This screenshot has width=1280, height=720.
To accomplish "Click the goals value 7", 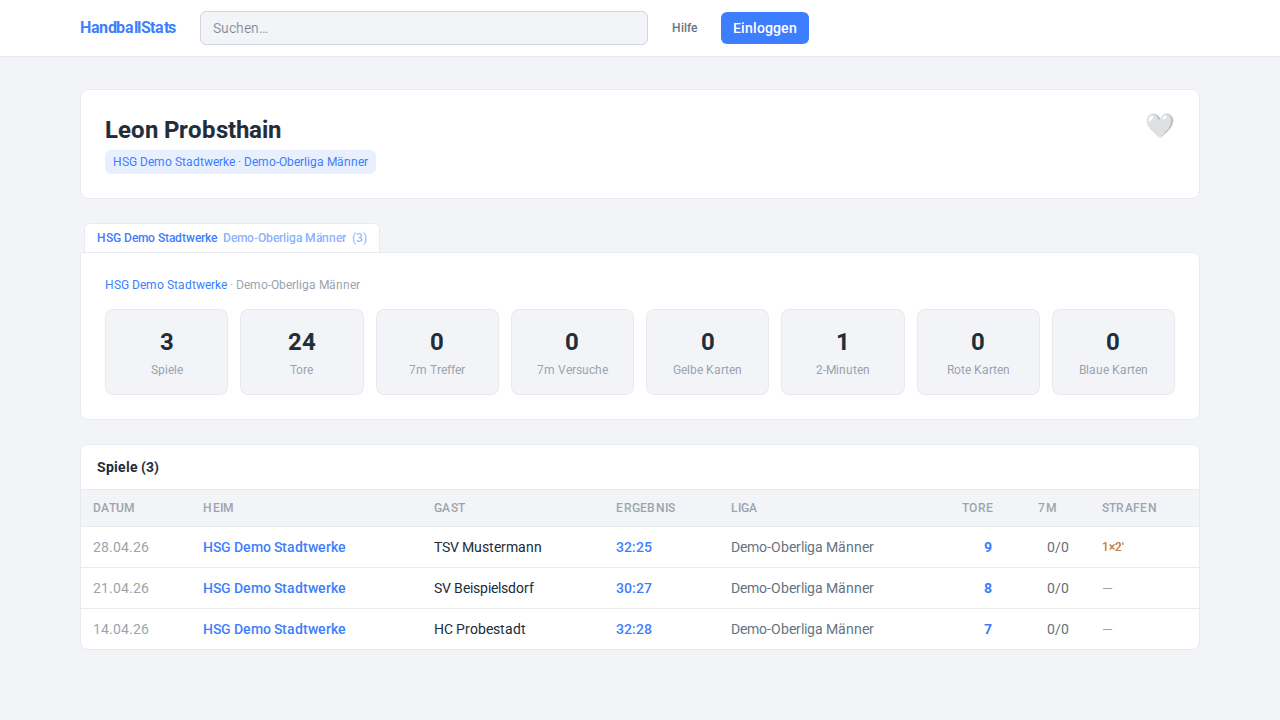I will (x=988, y=629).
